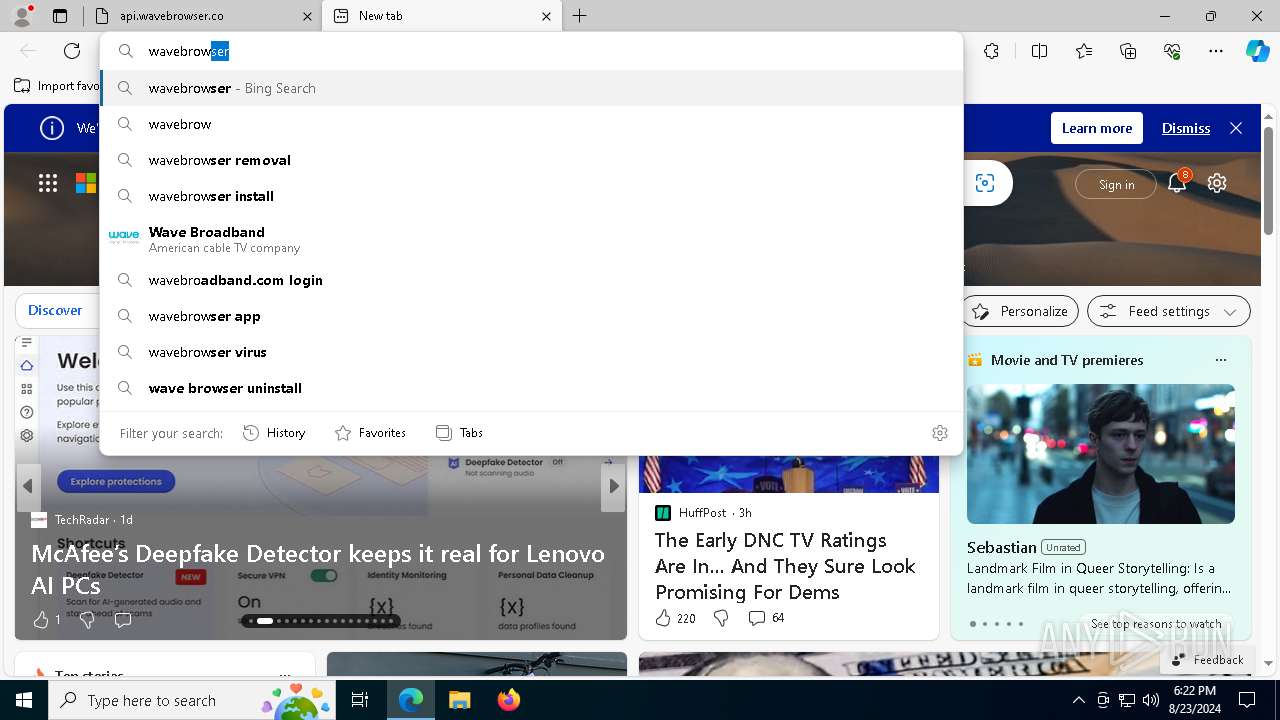
Task: Click the Learn more button
Action: pos(1097,128)
